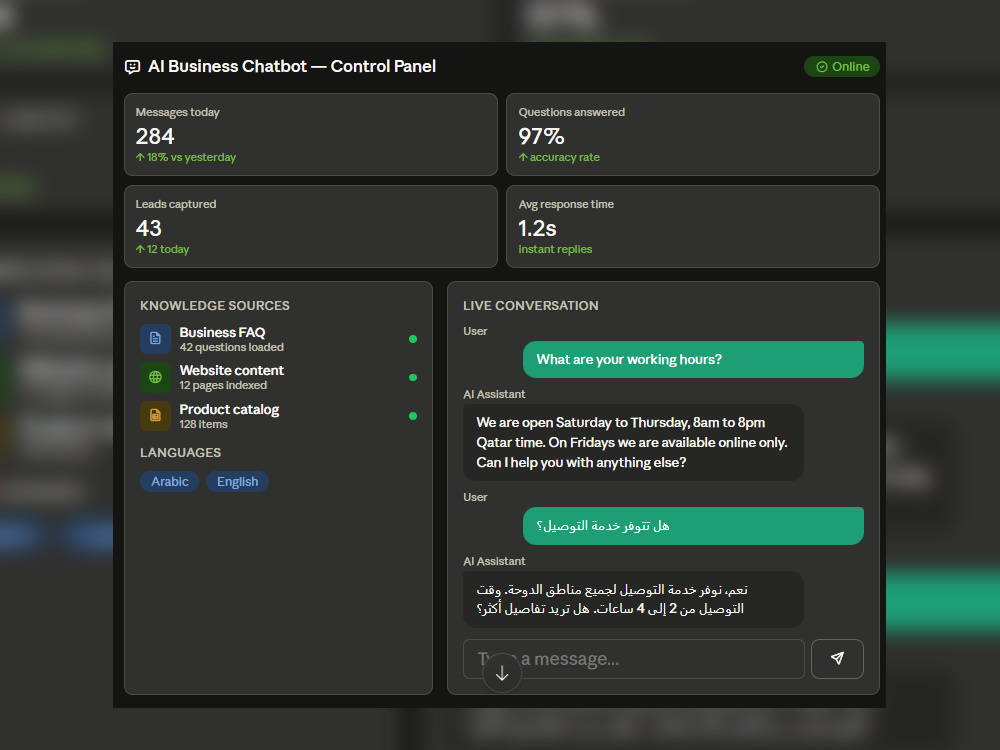Click the 'AI Business Chatbot — Control Panel' title

pos(292,66)
